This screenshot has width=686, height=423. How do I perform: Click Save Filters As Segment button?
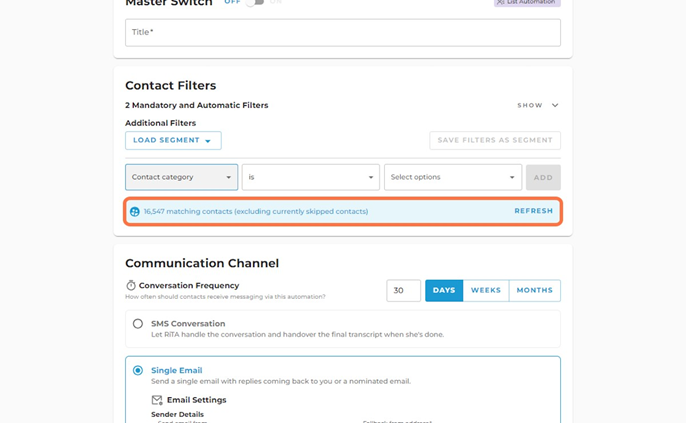495,140
